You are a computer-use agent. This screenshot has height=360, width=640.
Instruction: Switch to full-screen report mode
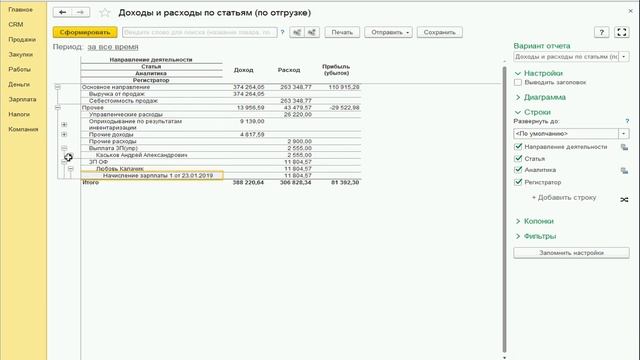(622, 32)
